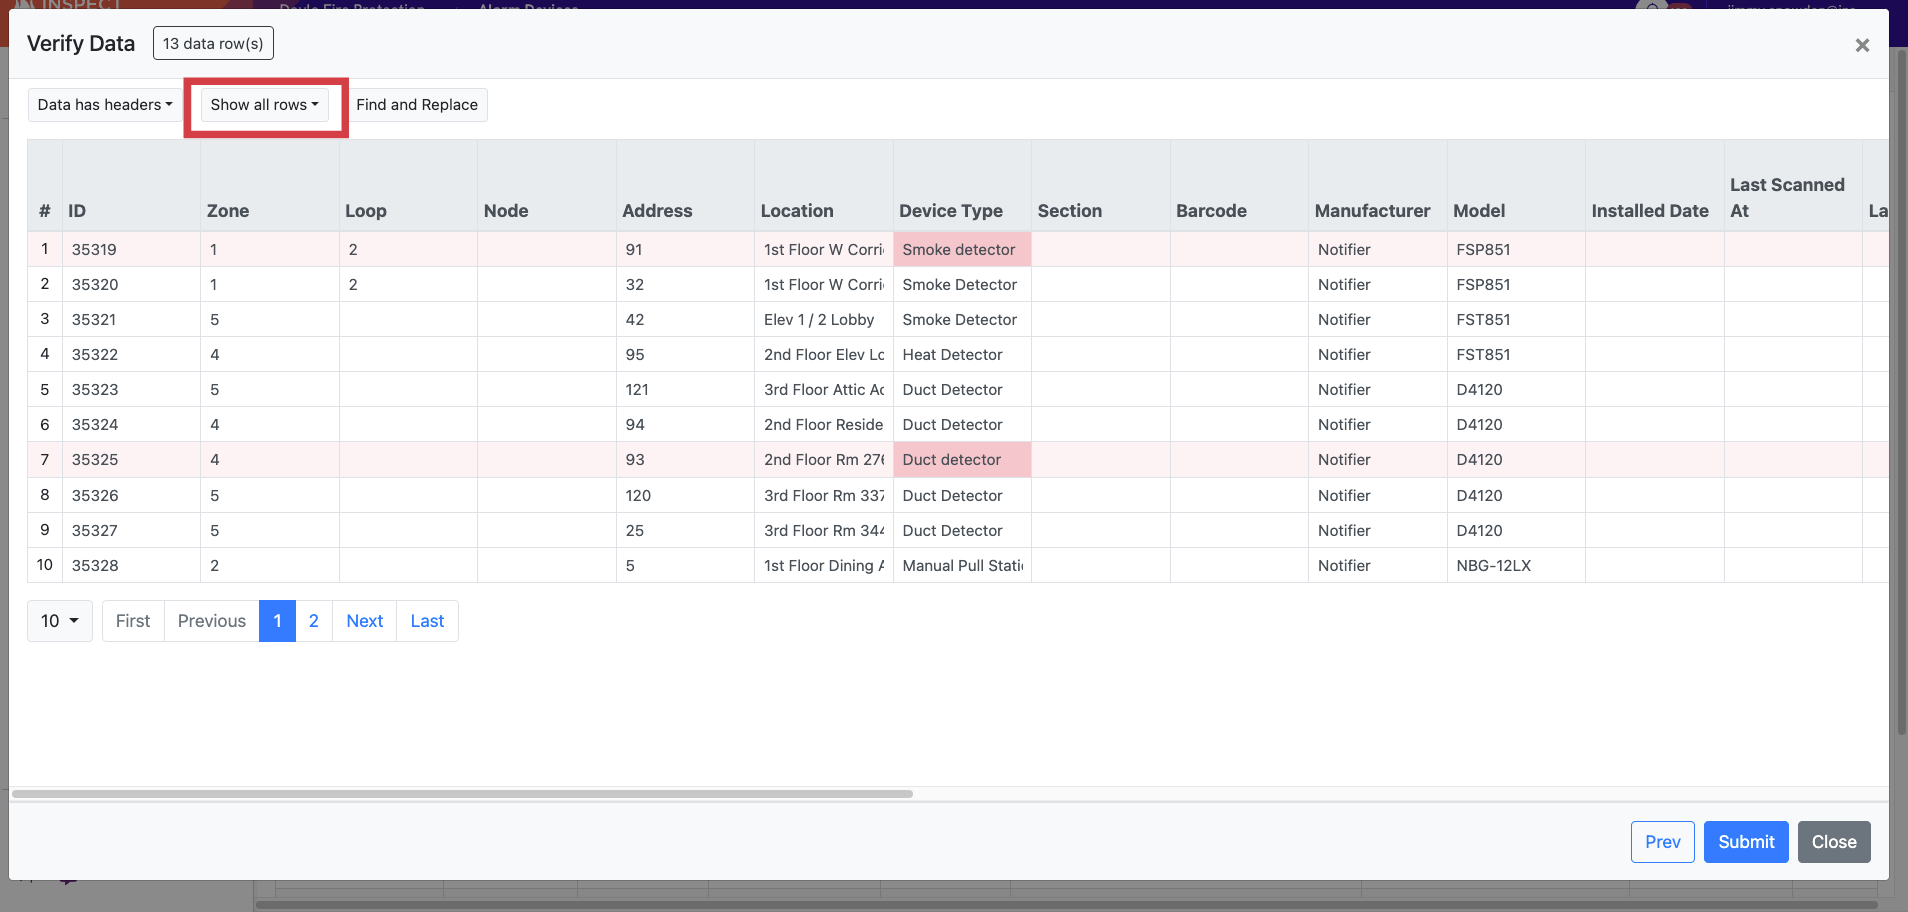The height and width of the screenshot is (912, 1908).
Task: Click model cell FSP851 in row 1
Action: tap(1516, 250)
